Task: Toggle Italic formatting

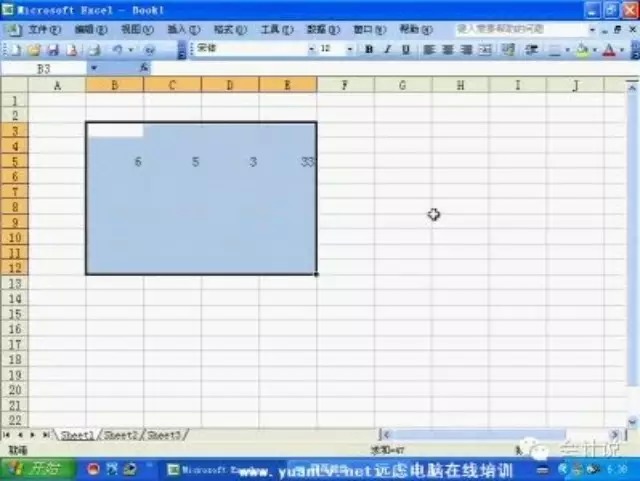Action: 387,49
